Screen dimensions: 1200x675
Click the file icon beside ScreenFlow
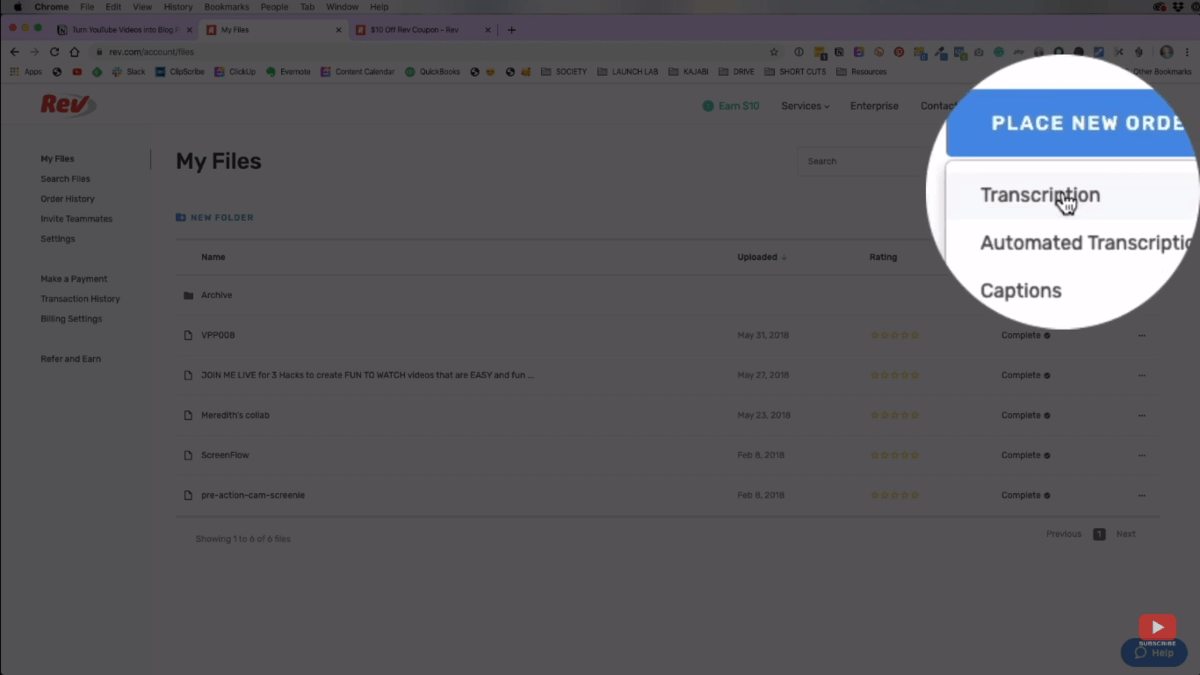188,455
